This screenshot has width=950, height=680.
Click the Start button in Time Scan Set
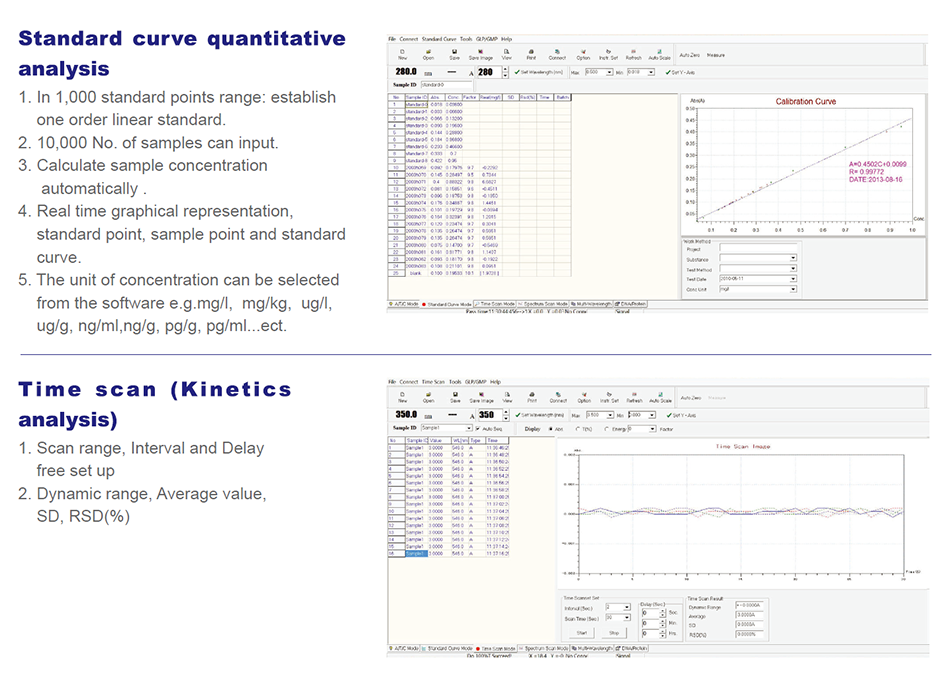[583, 632]
